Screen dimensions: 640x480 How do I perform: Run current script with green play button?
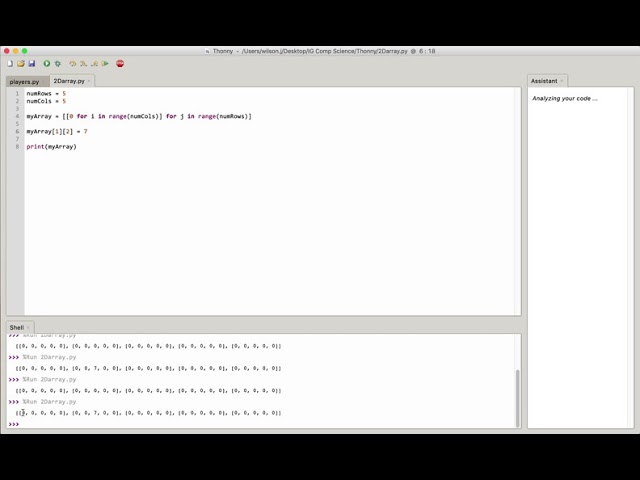pos(47,64)
